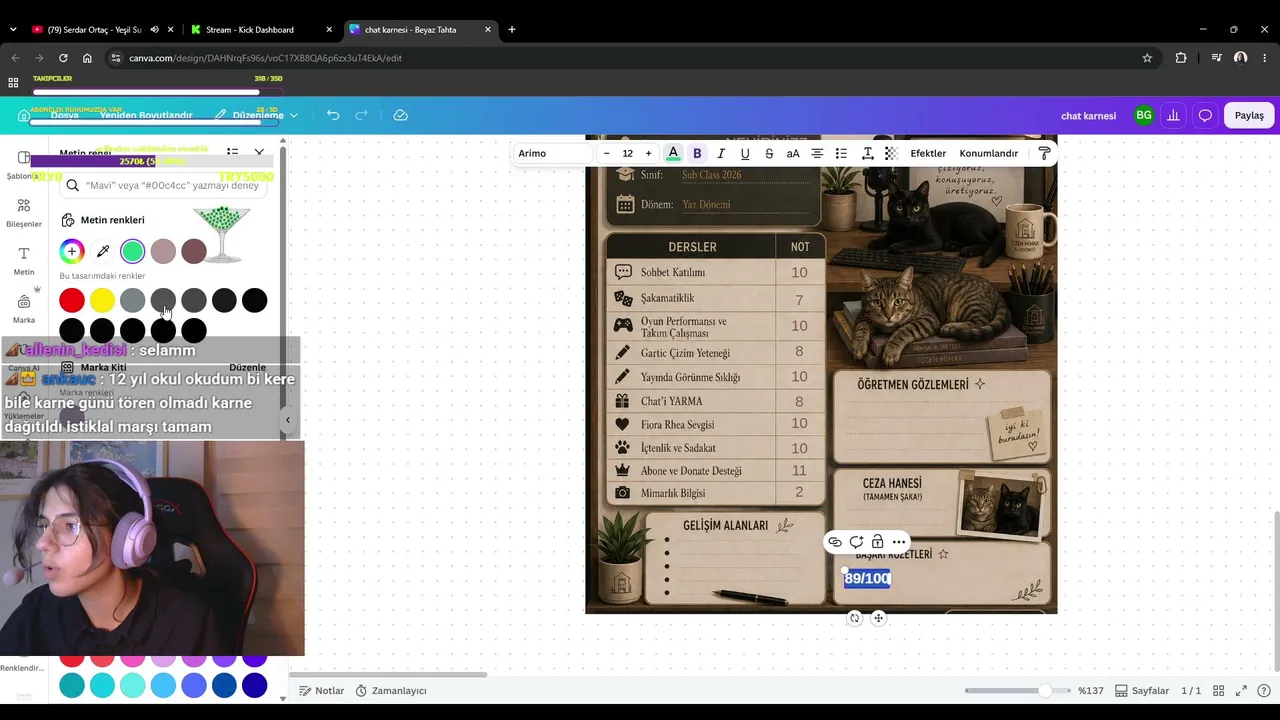Rotate the selected text box
Image resolution: width=1280 pixels, height=720 pixels.
pyautogui.click(x=854, y=618)
